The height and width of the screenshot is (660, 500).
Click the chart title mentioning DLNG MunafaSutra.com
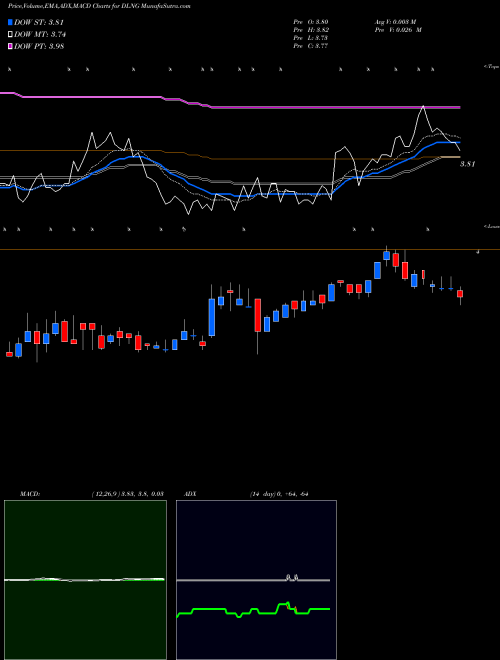click(99, 7)
